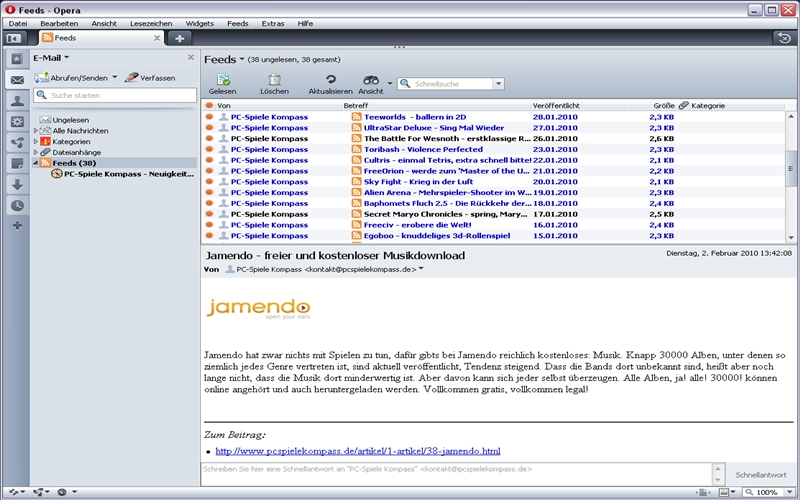Open the Ansicht binoculars view button

[x=371, y=85]
